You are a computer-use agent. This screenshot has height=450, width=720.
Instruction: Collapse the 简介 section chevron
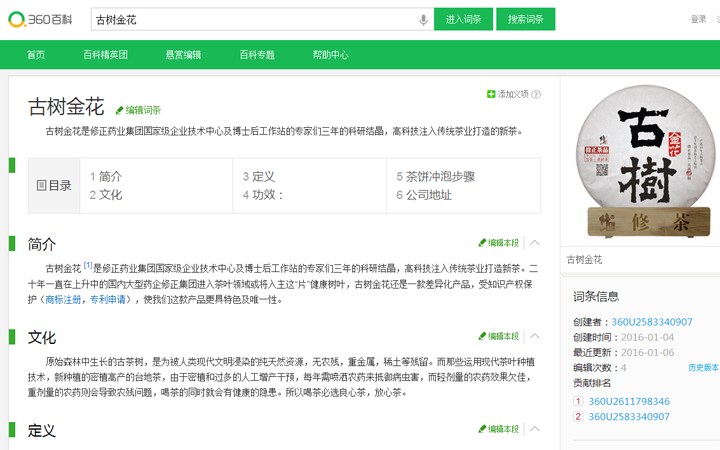534,243
